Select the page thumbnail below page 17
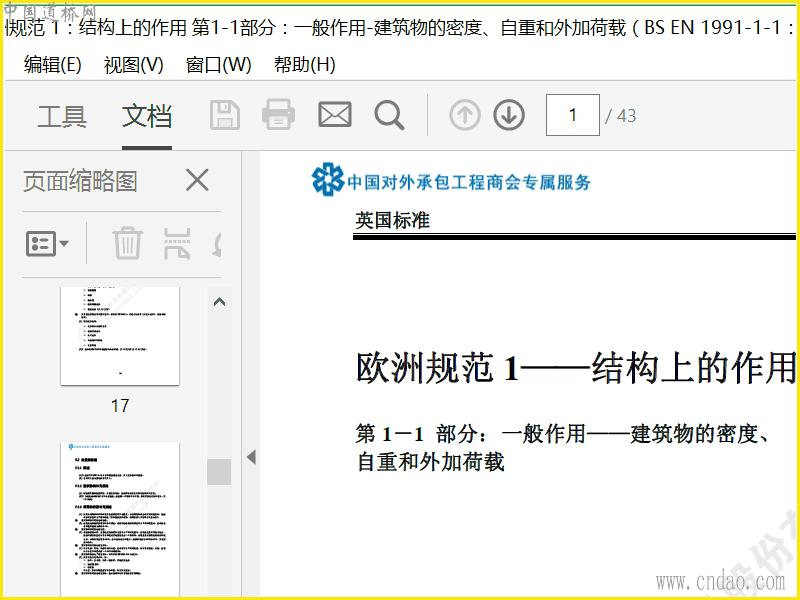Viewport: 800px width, 600px height. click(120, 519)
